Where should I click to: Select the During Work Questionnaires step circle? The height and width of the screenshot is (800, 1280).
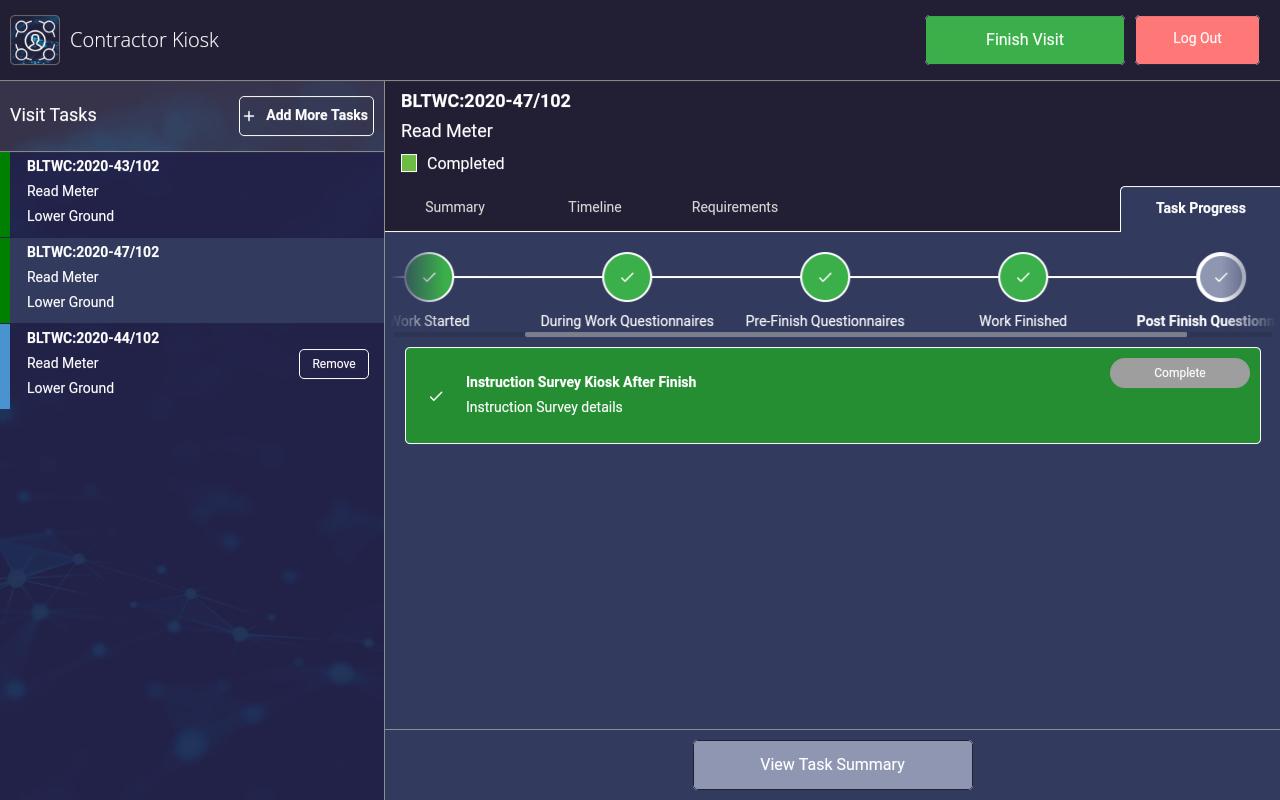point(627,277)
